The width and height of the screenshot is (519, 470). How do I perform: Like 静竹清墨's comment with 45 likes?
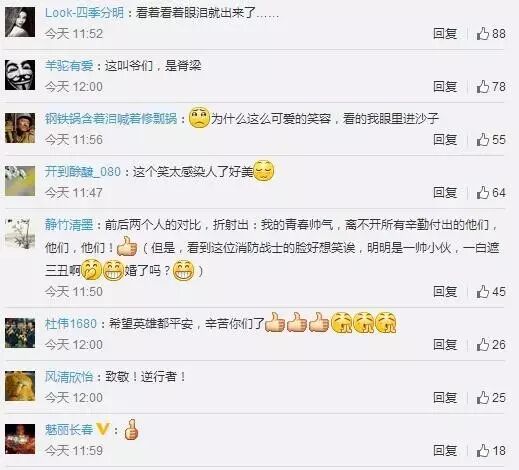tap(482, 292)
